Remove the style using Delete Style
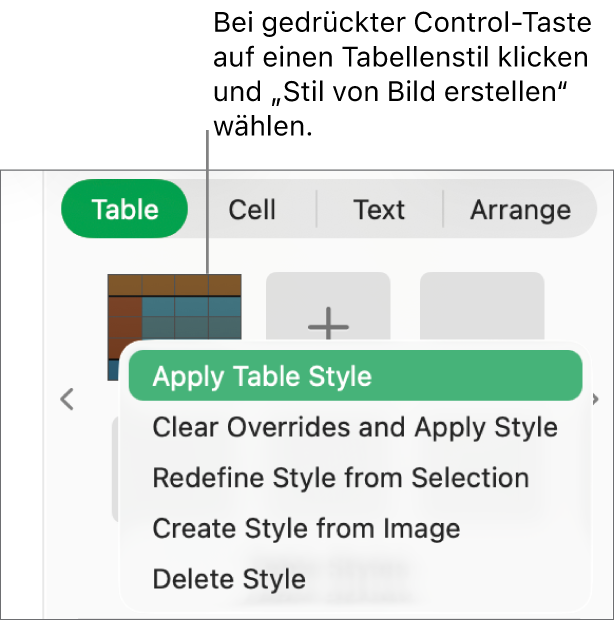614x620 pixels. point(229,578)
